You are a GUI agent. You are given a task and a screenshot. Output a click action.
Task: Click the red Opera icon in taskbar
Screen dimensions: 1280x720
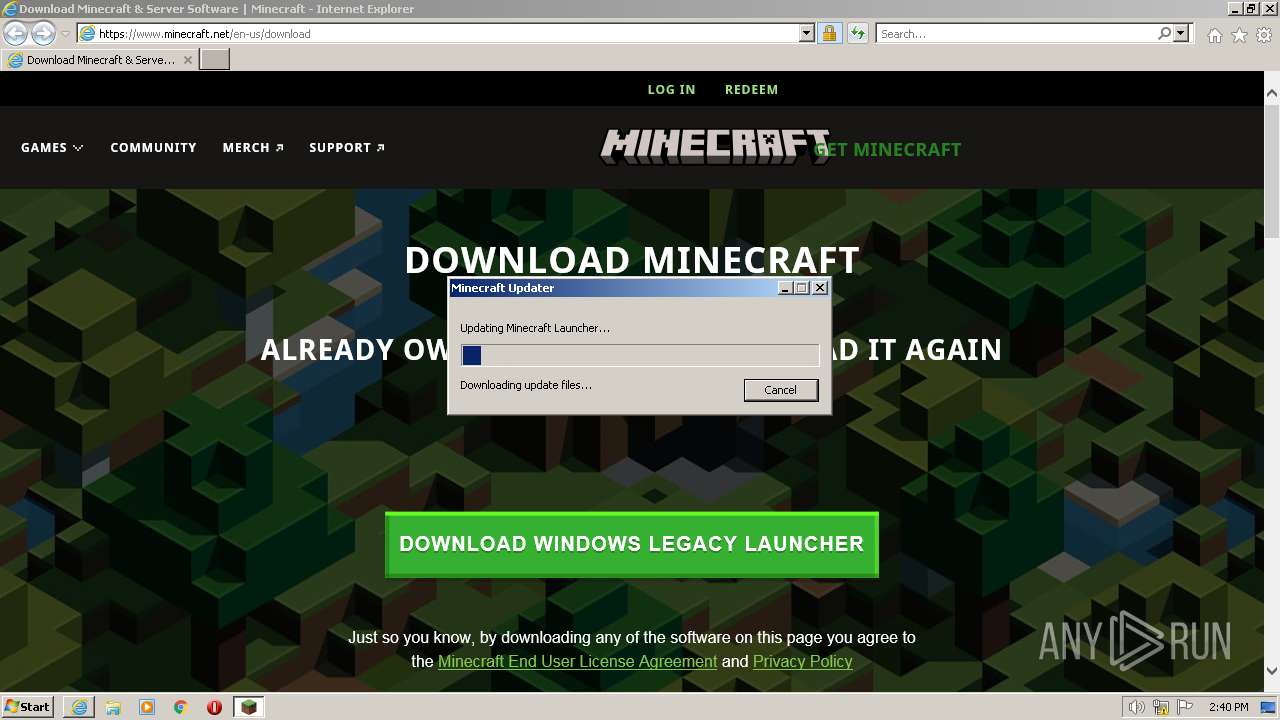pyautogui.click(x=215, y=707)
